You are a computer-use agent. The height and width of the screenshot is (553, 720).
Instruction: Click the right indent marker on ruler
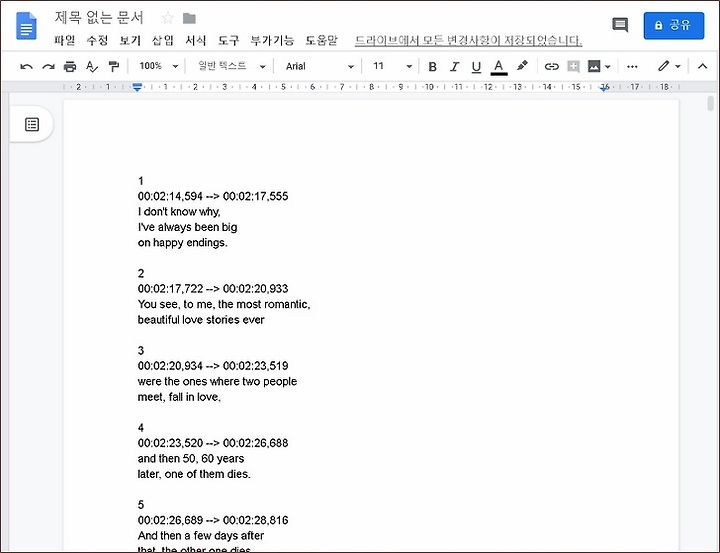click(605, 87)
